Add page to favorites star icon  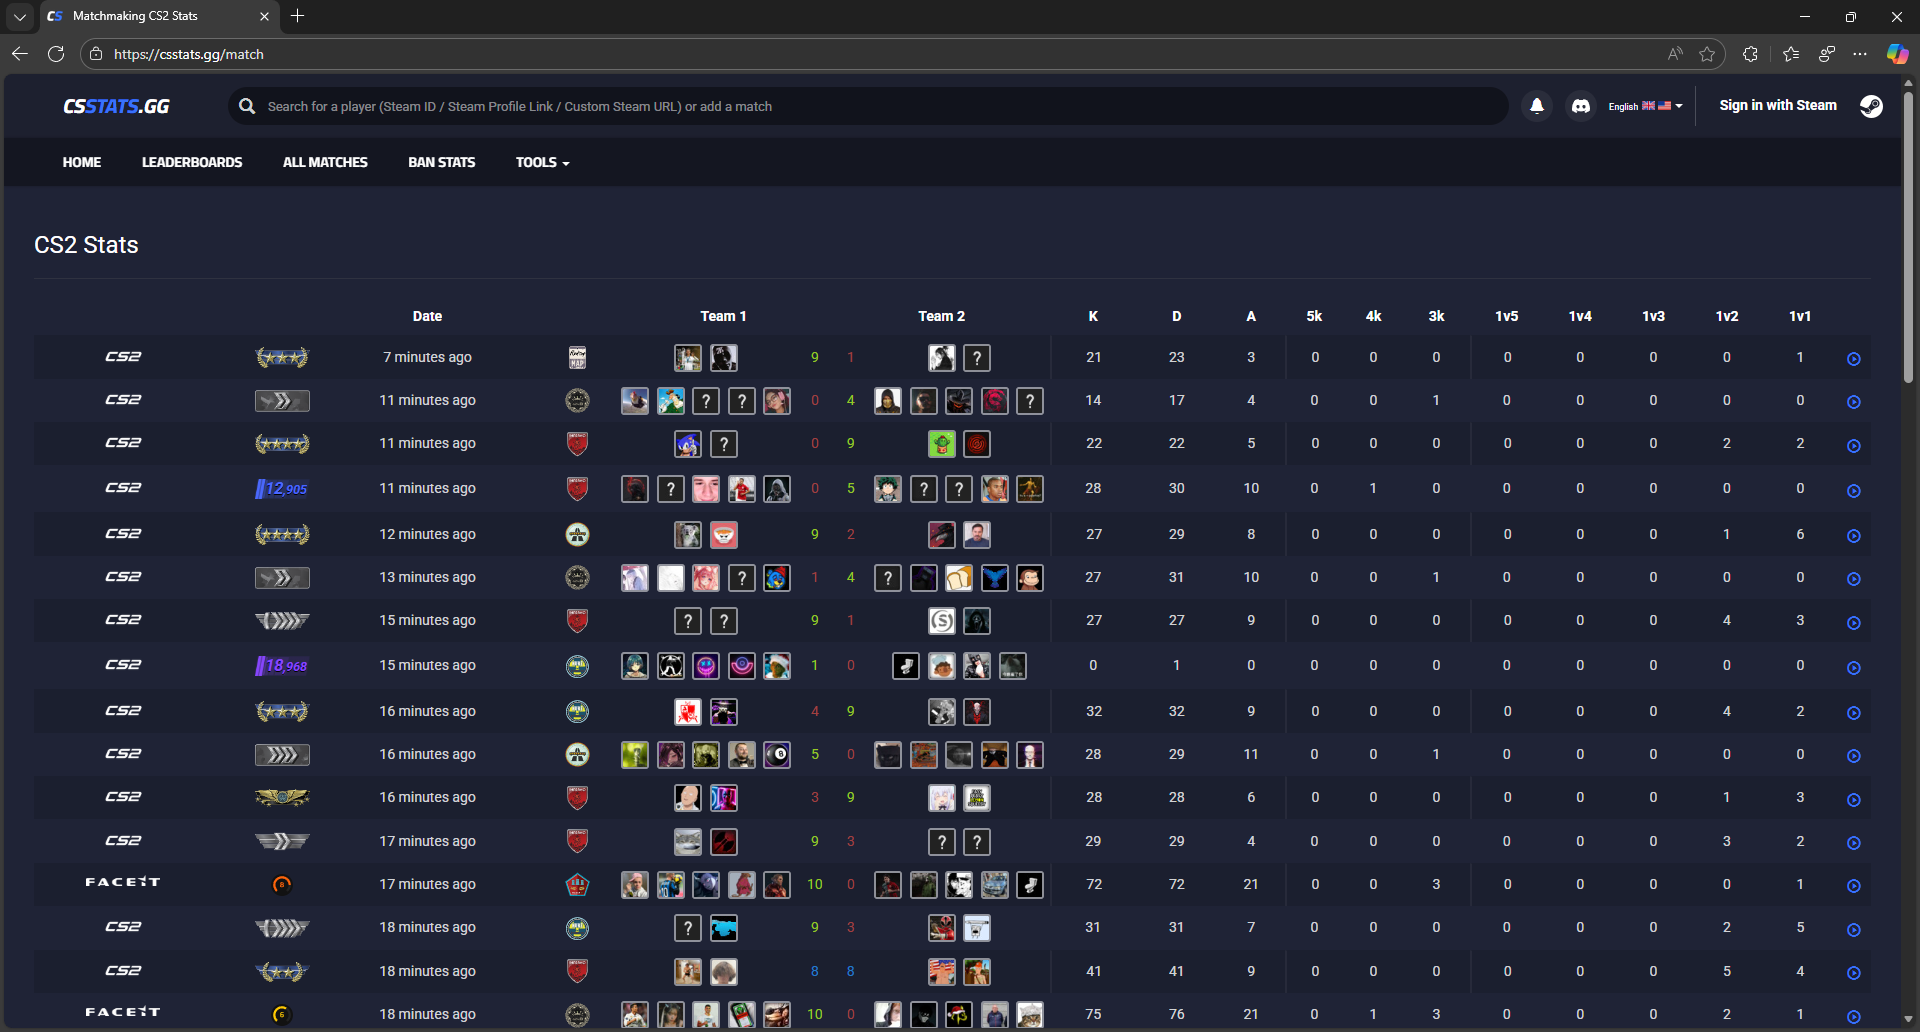1707,54
